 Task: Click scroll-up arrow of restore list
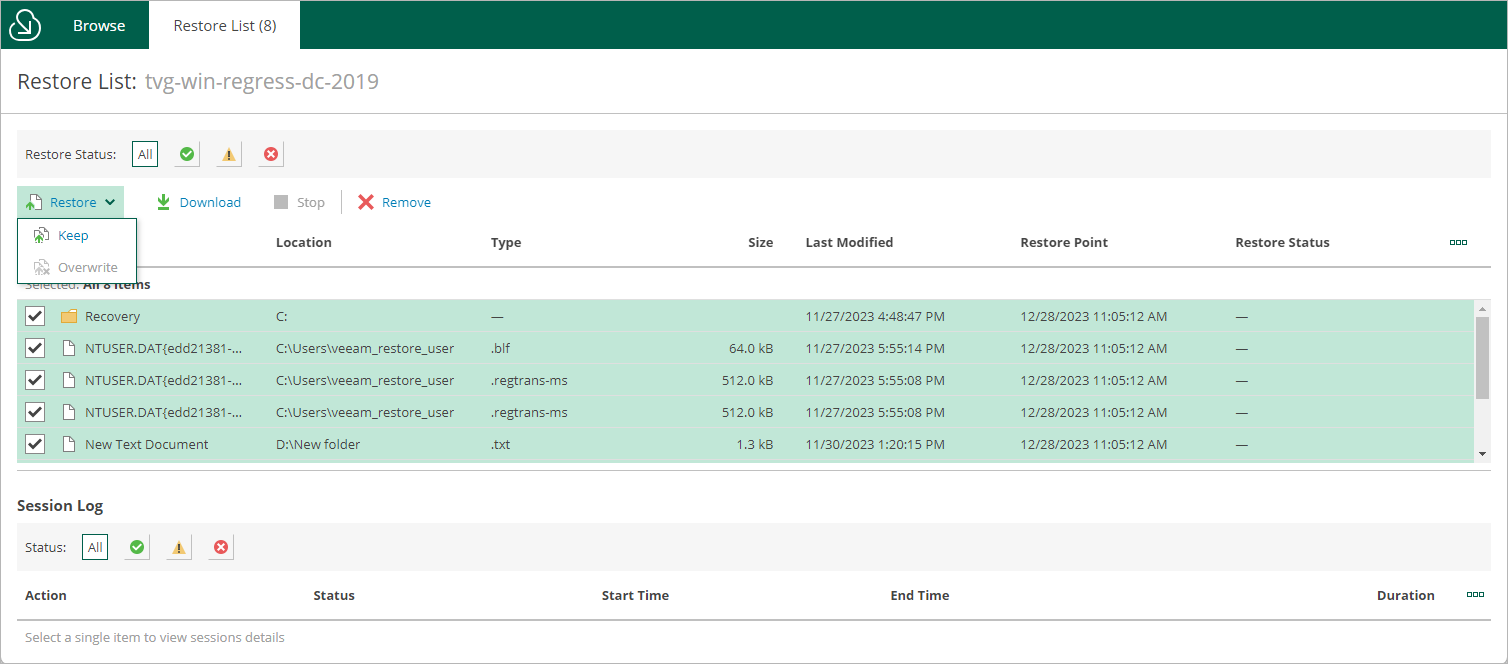1482,308
